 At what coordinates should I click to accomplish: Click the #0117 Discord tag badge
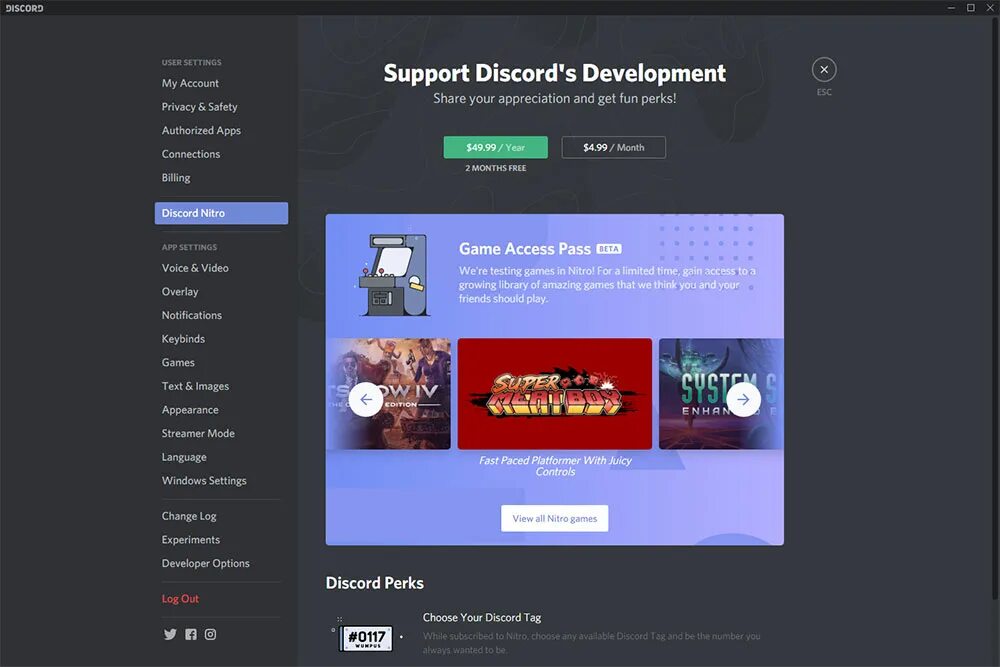[x=367, y=638]
